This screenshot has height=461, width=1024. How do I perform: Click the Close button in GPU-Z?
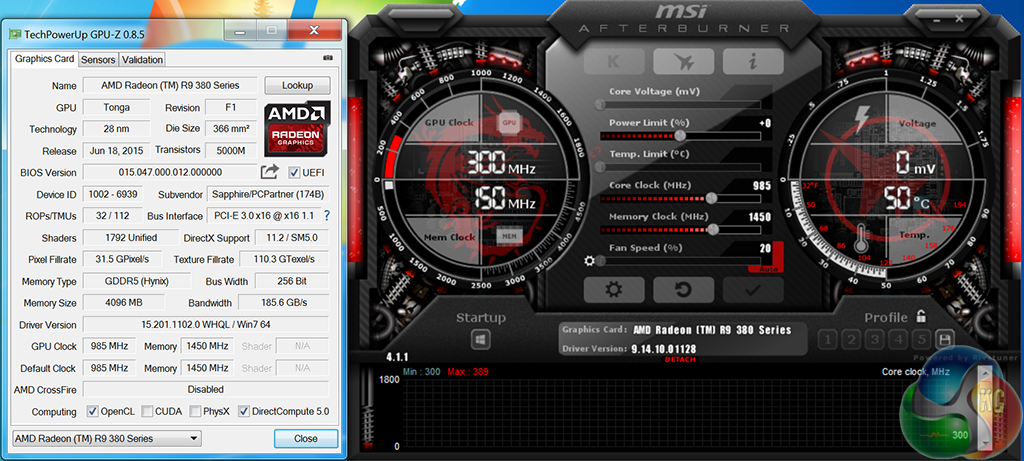tap(306, 438)
